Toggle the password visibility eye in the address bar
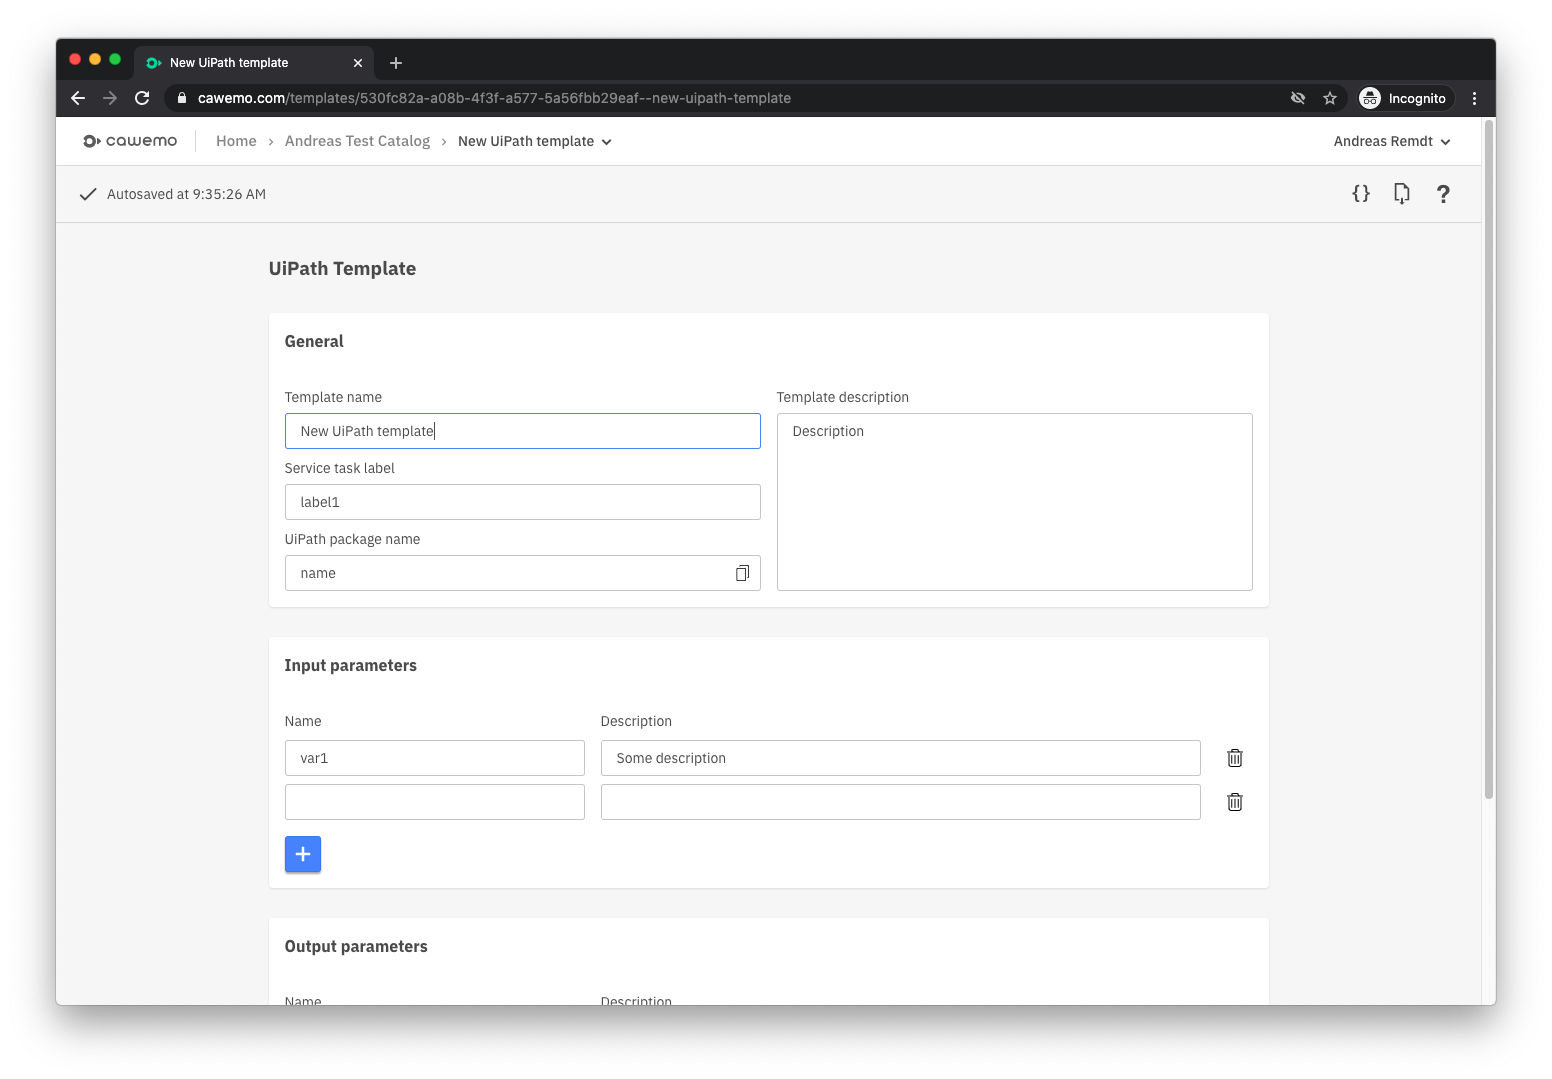This screenshot has height=1079, width=1552. (x=1297, y=97)
